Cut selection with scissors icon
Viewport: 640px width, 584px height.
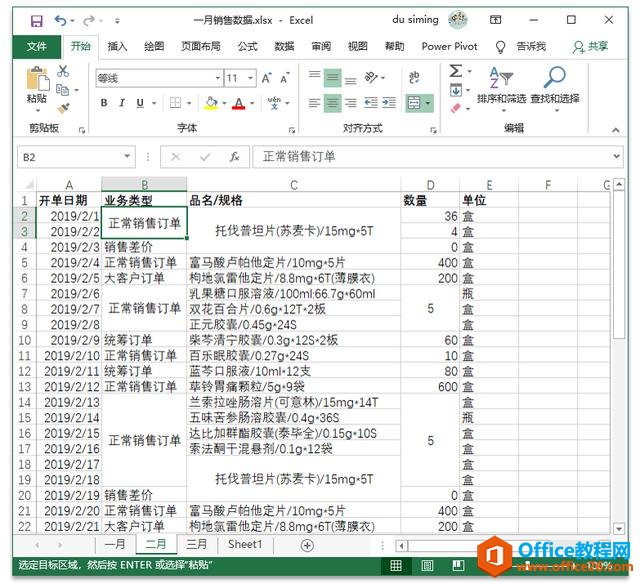click(x=63, y=71)
